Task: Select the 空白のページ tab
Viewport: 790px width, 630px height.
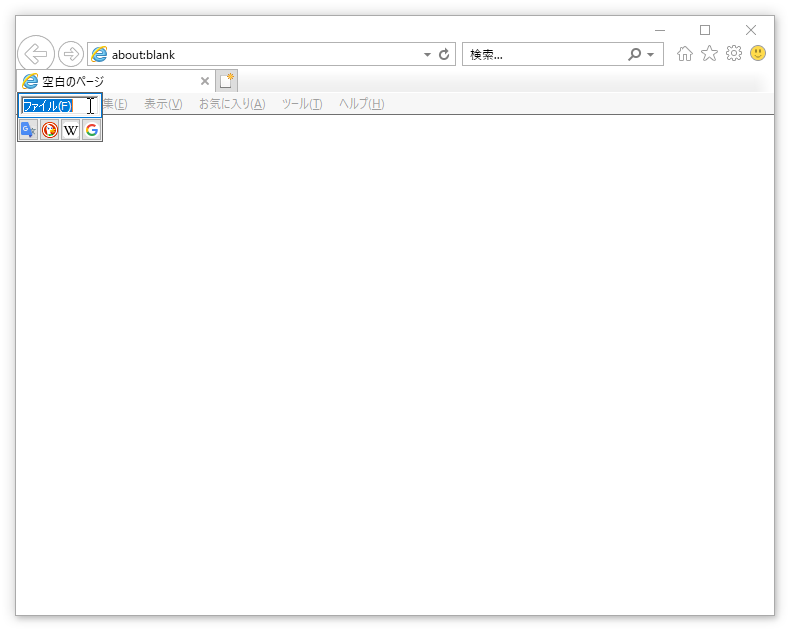Action: tap(116, 81)
